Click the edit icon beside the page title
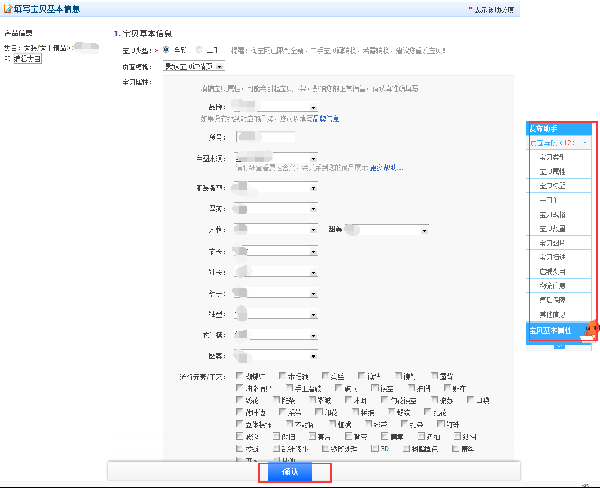 coord(8,9)
